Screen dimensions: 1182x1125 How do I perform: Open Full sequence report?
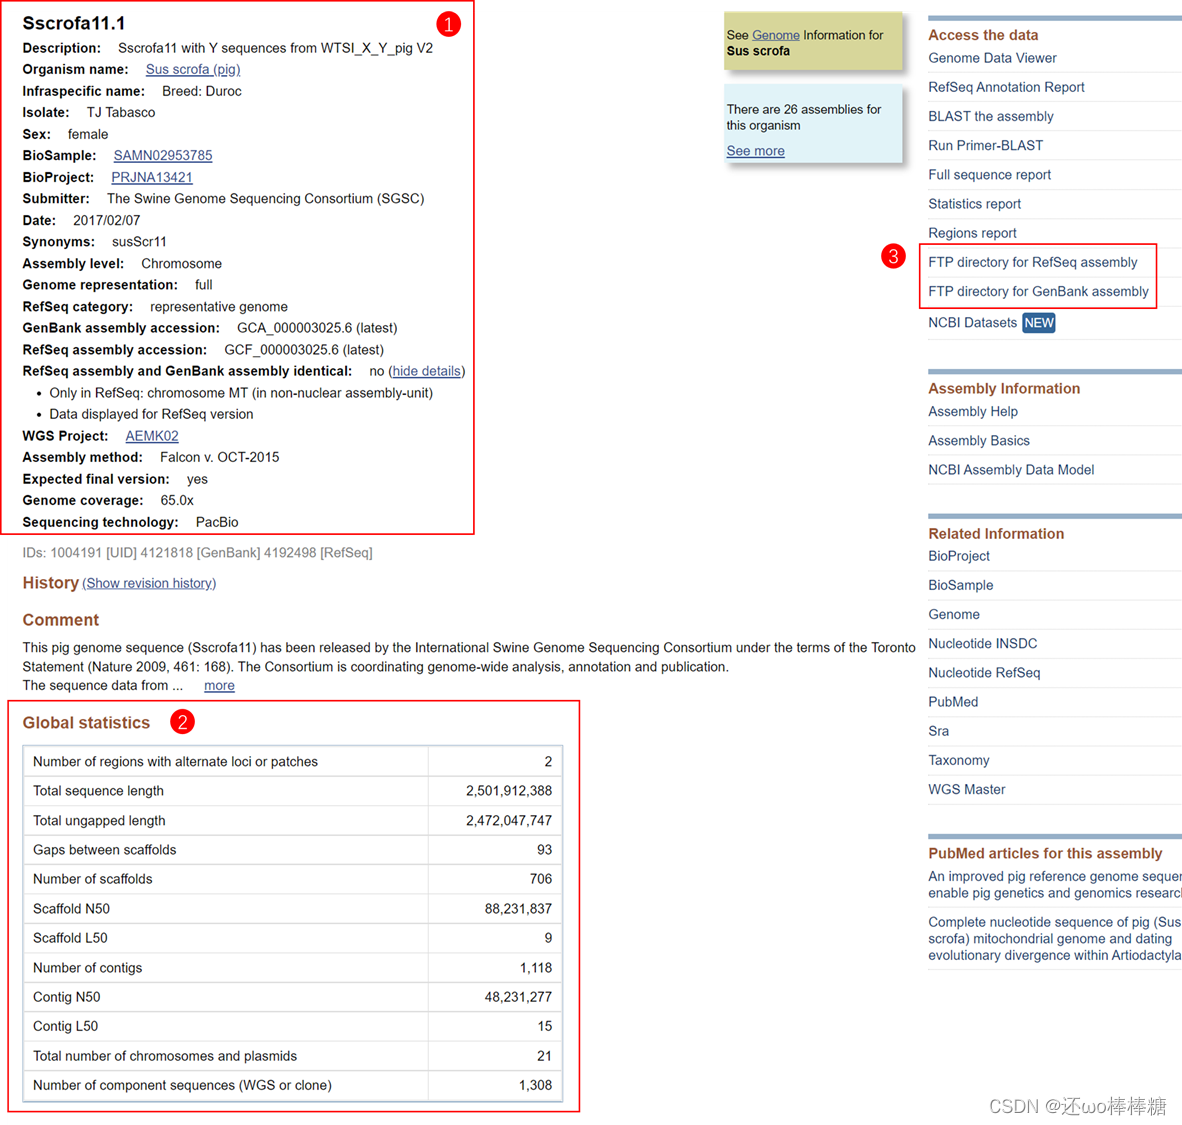tap(989, 175)
